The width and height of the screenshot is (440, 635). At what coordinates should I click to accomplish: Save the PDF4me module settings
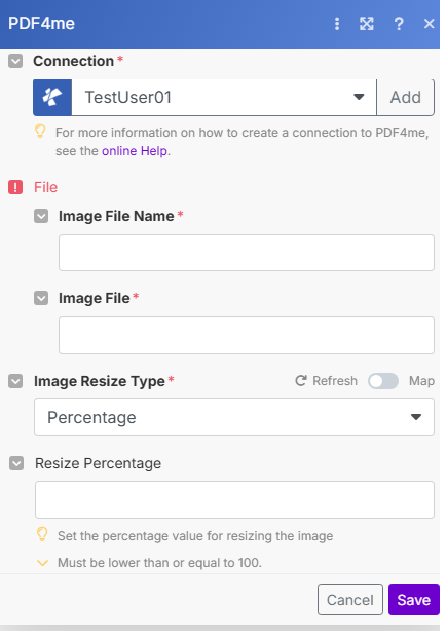[x=414, y=600]
